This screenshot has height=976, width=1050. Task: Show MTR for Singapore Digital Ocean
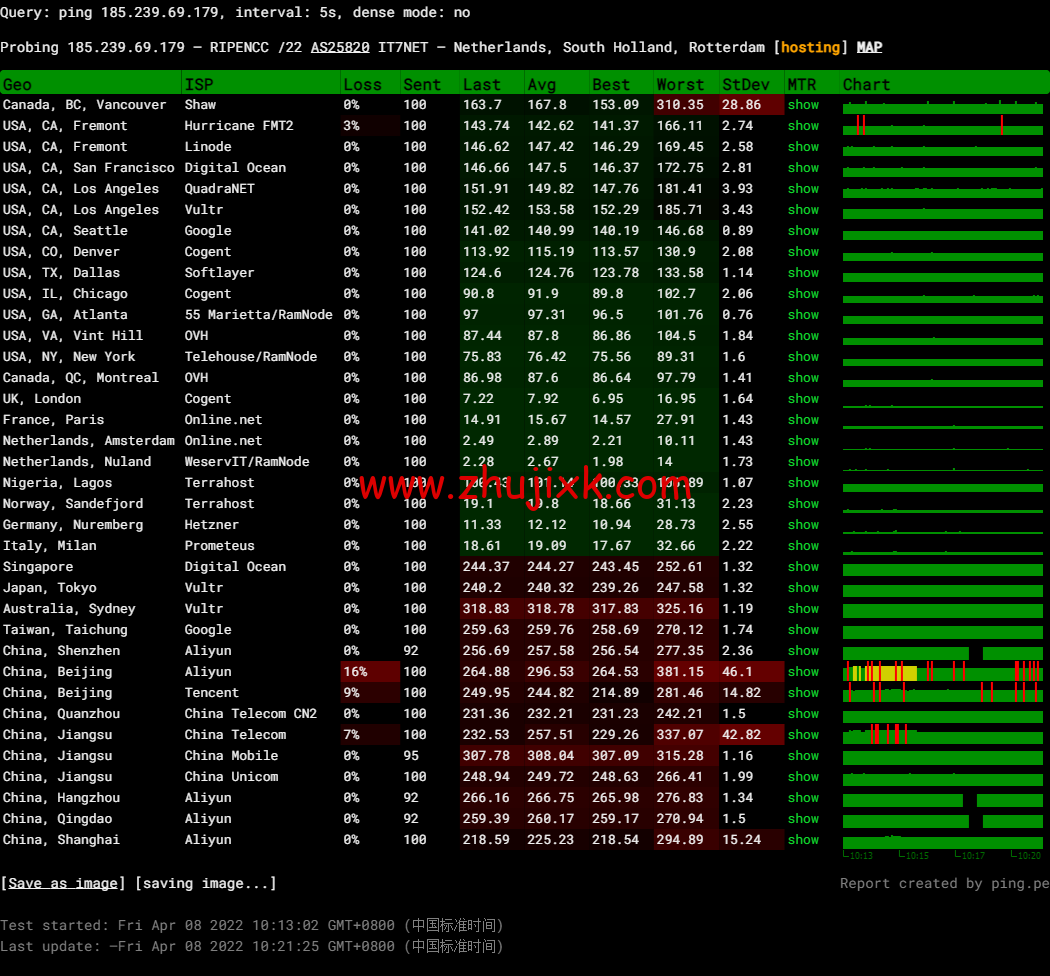click(802, 567)
